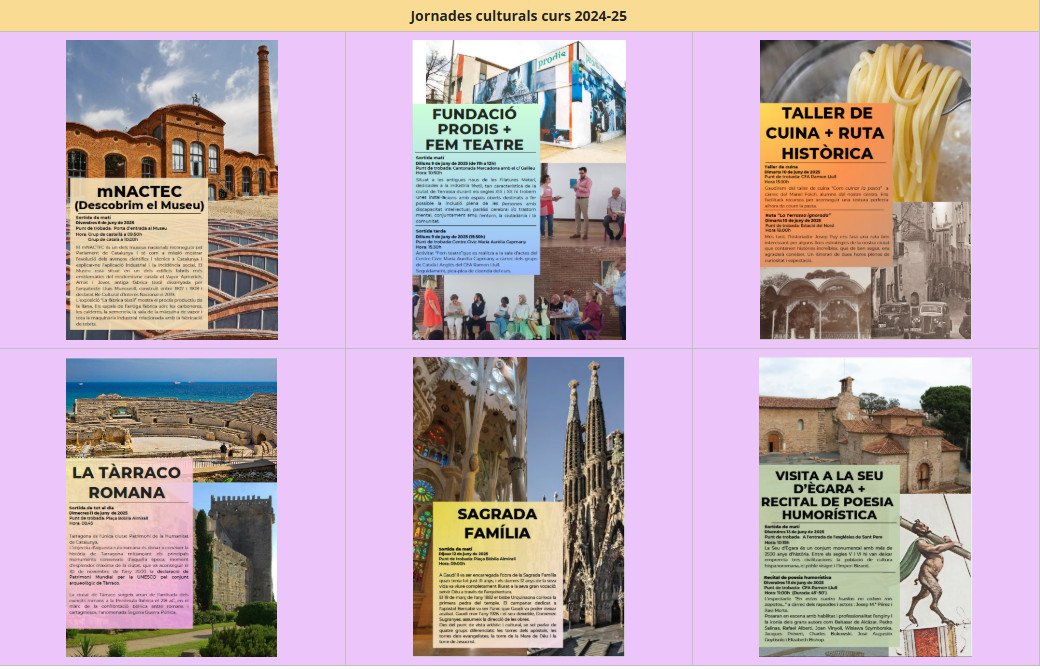This screenshot has height=669, width=1040.
Task: Click the 'Jornades culturals curs 2024-25' header title
Action: pos(519,16)
